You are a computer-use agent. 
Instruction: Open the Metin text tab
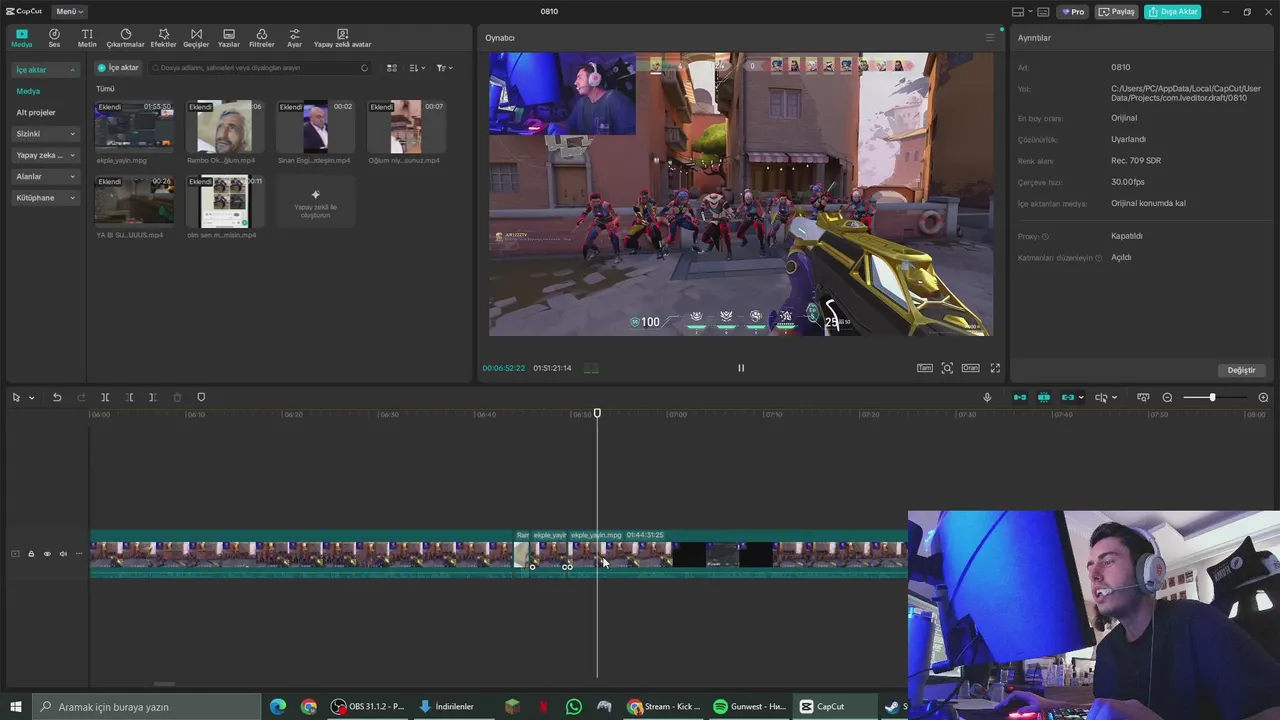point(87,38)
